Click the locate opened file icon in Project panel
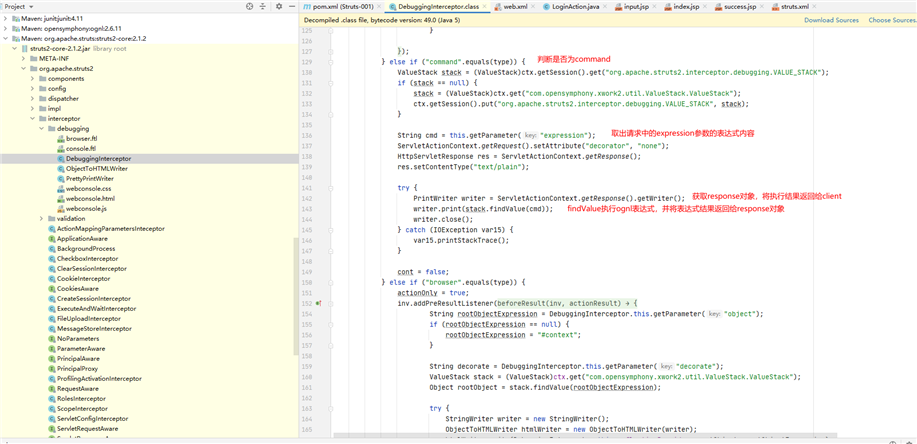Screen dimensions: 917x444 click(250, 6)
